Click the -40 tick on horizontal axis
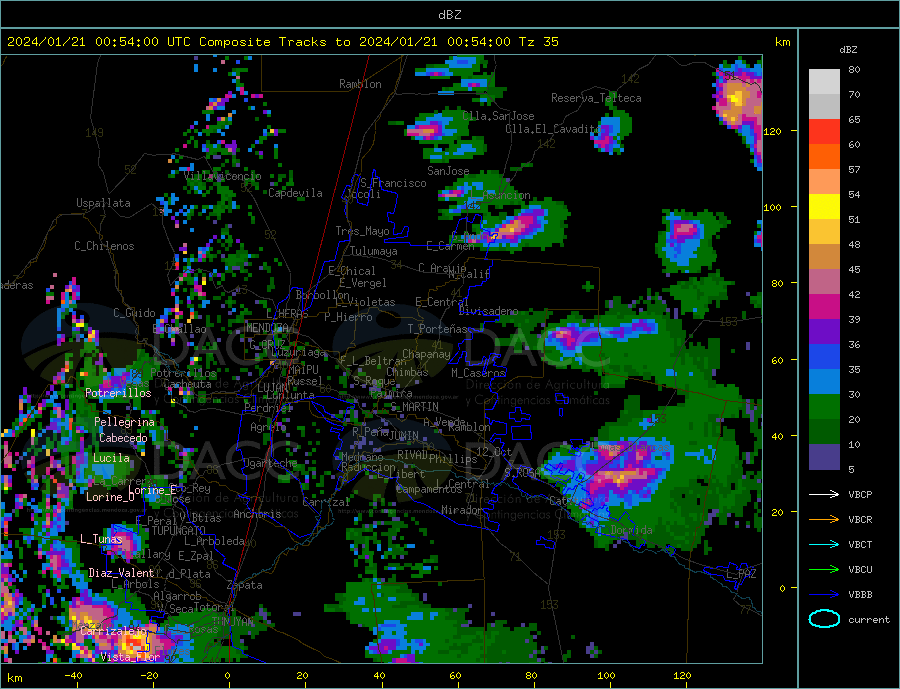The image size is (900, 689). pos(73,675)
